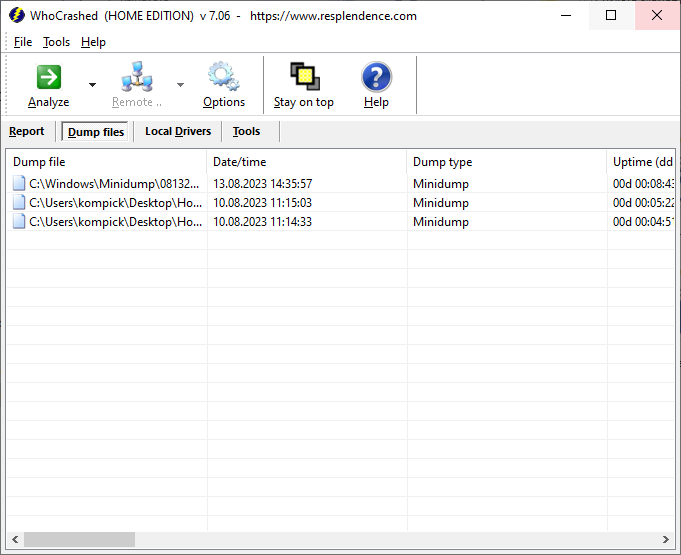Select the C:\Windows\Minidump\08132... row
The image size is (681, 555).
pyautogui.click(x=340, y=184)
